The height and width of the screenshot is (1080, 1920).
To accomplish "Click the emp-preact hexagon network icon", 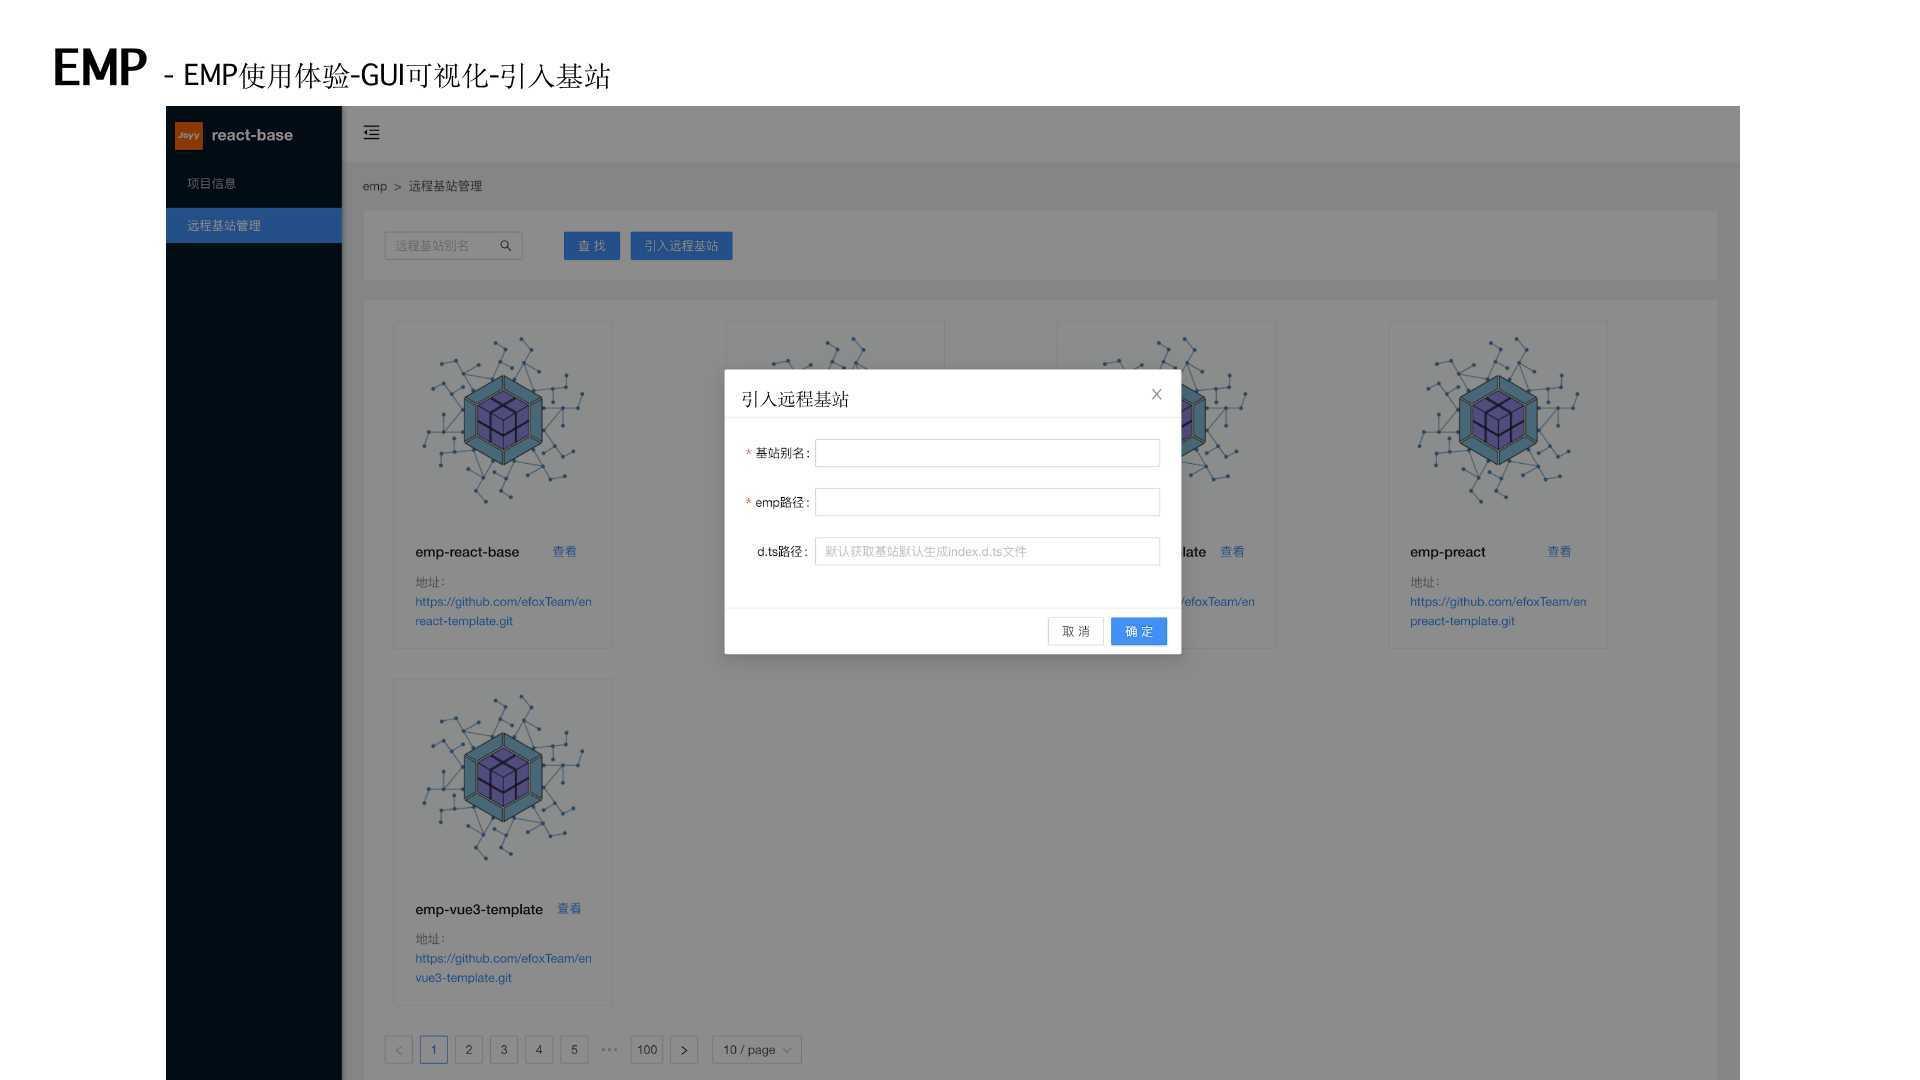I will tap(1497, 420).
